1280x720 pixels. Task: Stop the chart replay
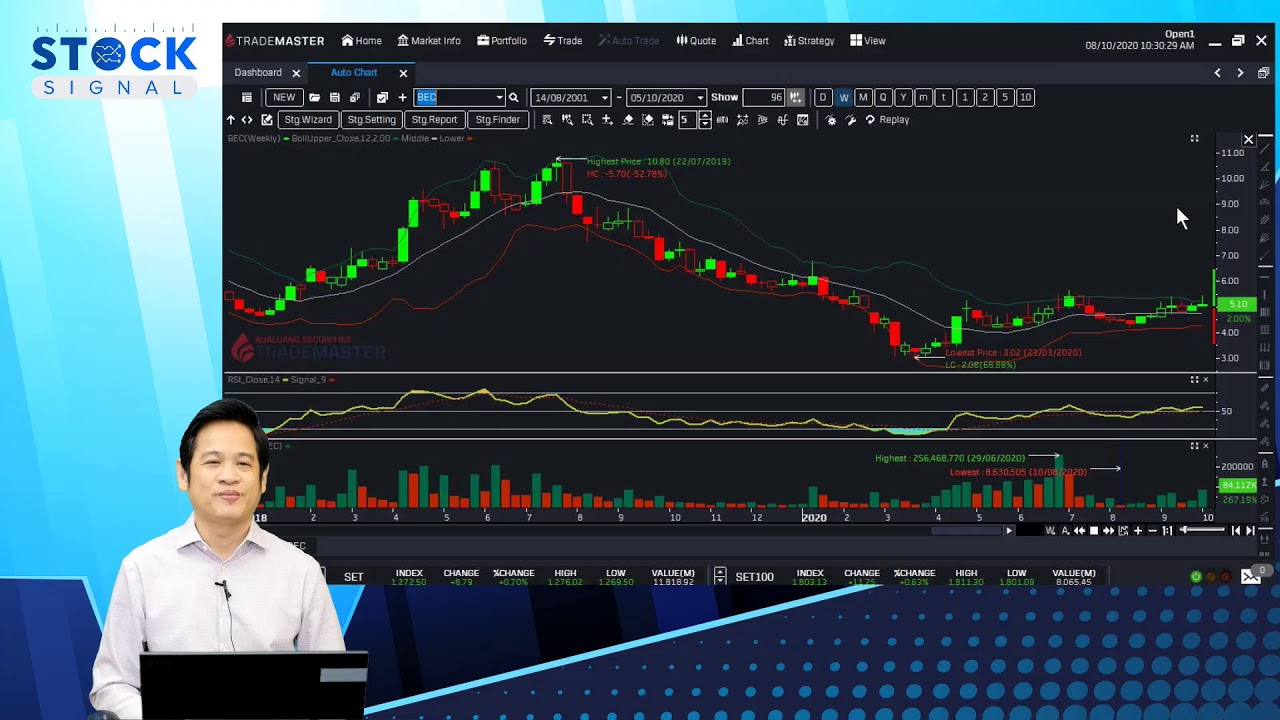coord(1094,531)
